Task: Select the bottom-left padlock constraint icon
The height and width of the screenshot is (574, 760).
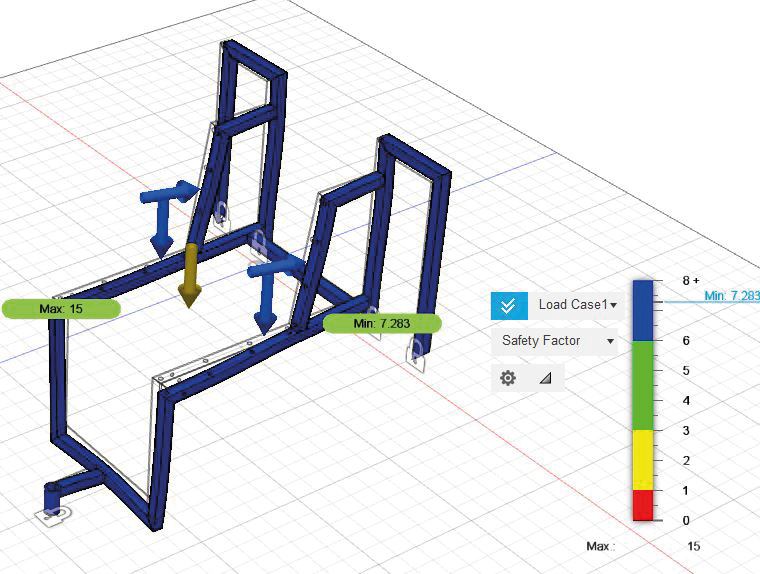Action: click(x=53, y=515)
